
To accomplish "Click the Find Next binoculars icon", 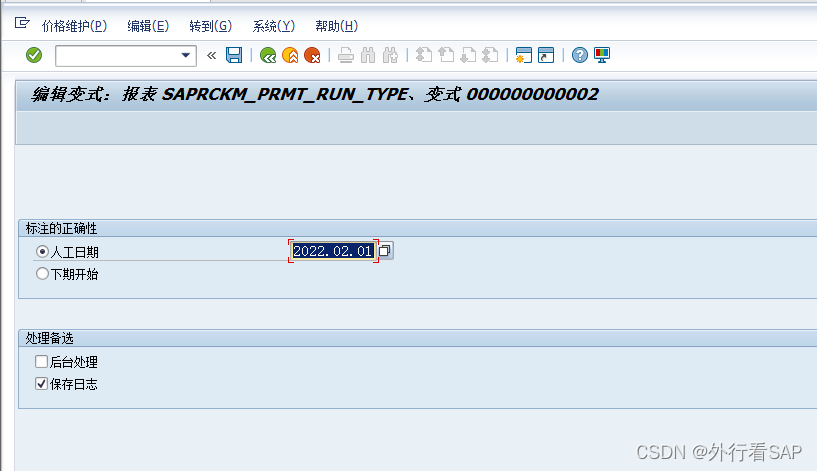I will click(x=390, y=55).
